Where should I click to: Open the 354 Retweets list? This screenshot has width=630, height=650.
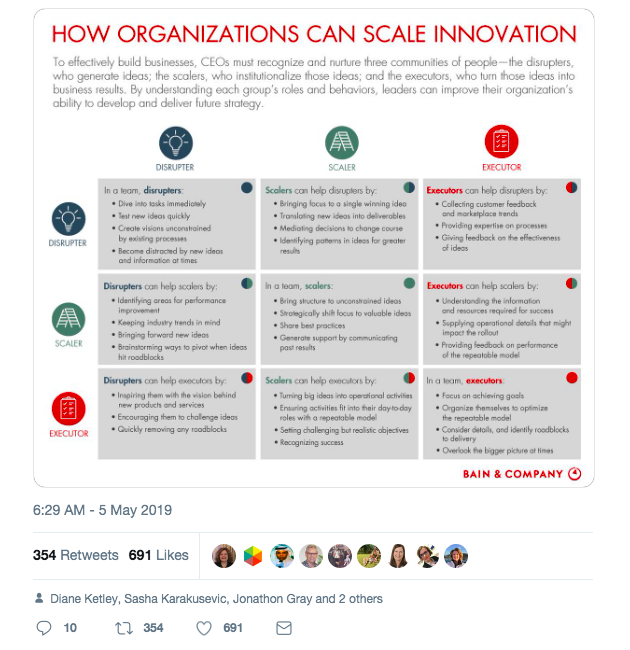click(76, 555)
